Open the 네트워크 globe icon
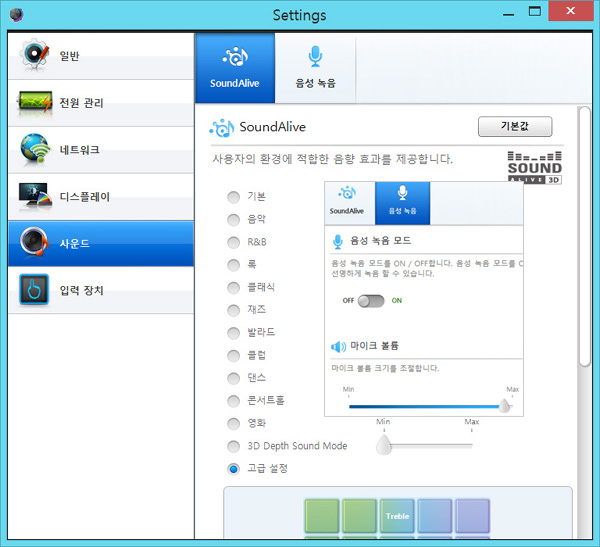 (35, 149)
